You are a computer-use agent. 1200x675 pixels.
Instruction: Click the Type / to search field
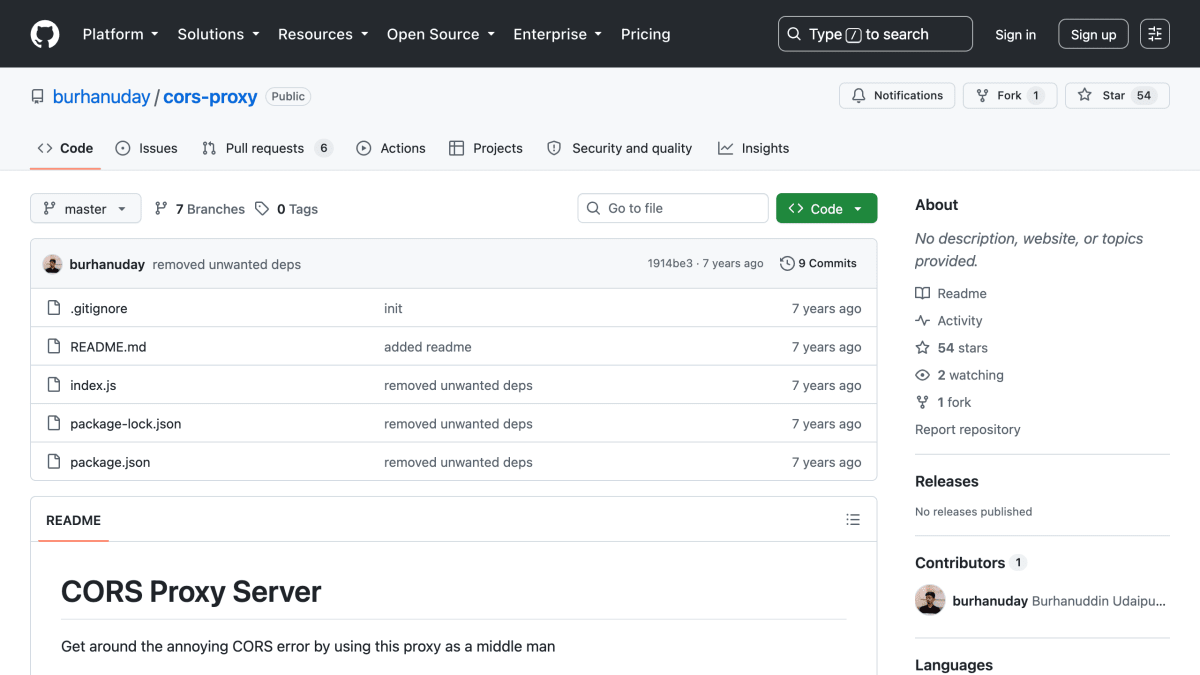point(875,34)
